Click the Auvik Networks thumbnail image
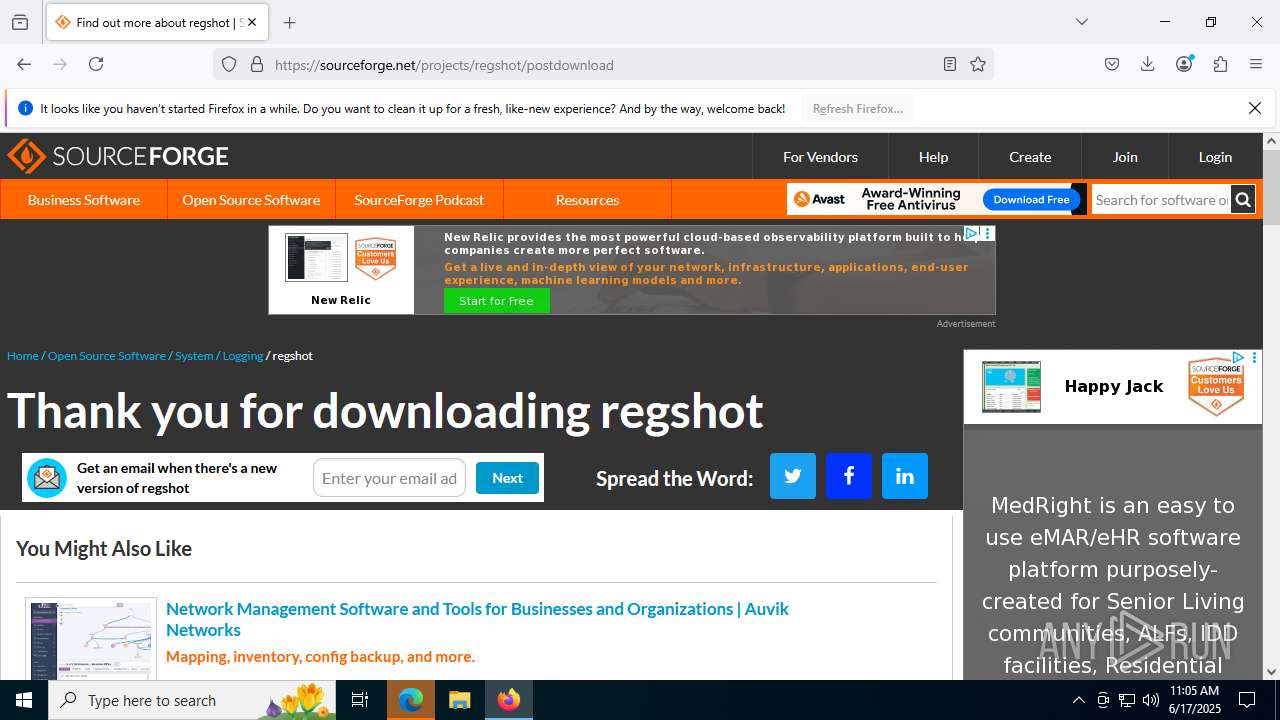 click(91, 639)
